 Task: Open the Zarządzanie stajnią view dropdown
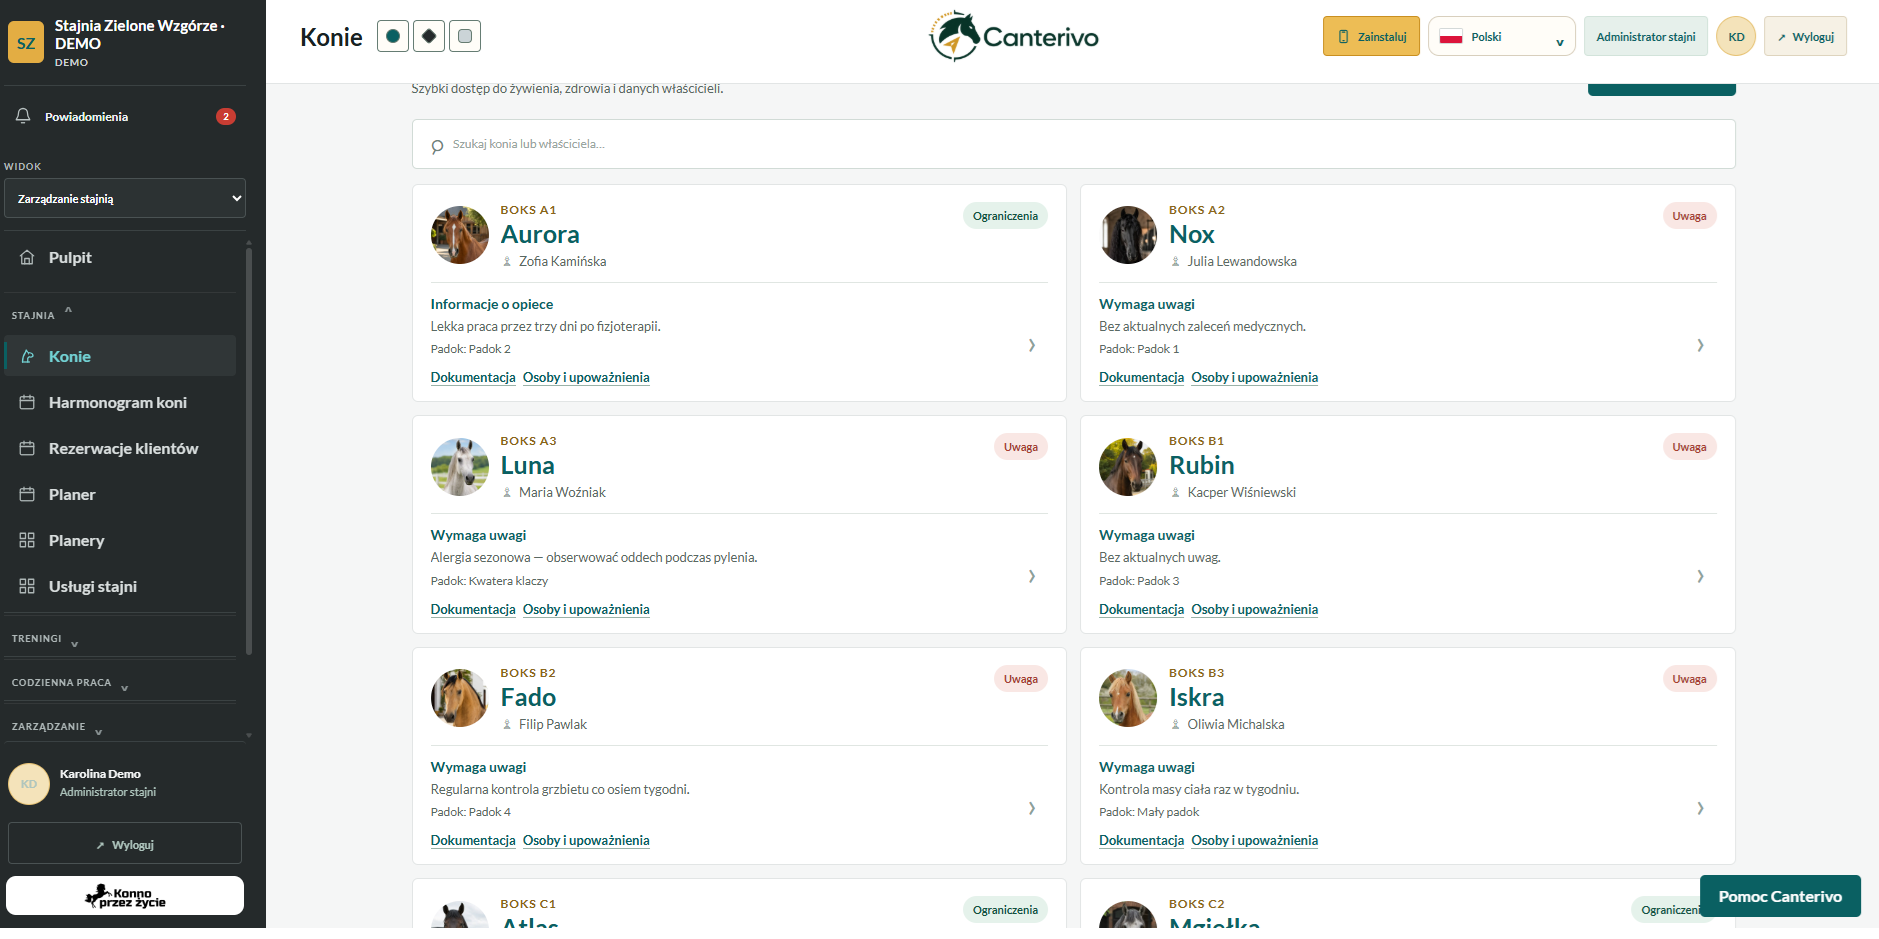(x=125, y=198)
